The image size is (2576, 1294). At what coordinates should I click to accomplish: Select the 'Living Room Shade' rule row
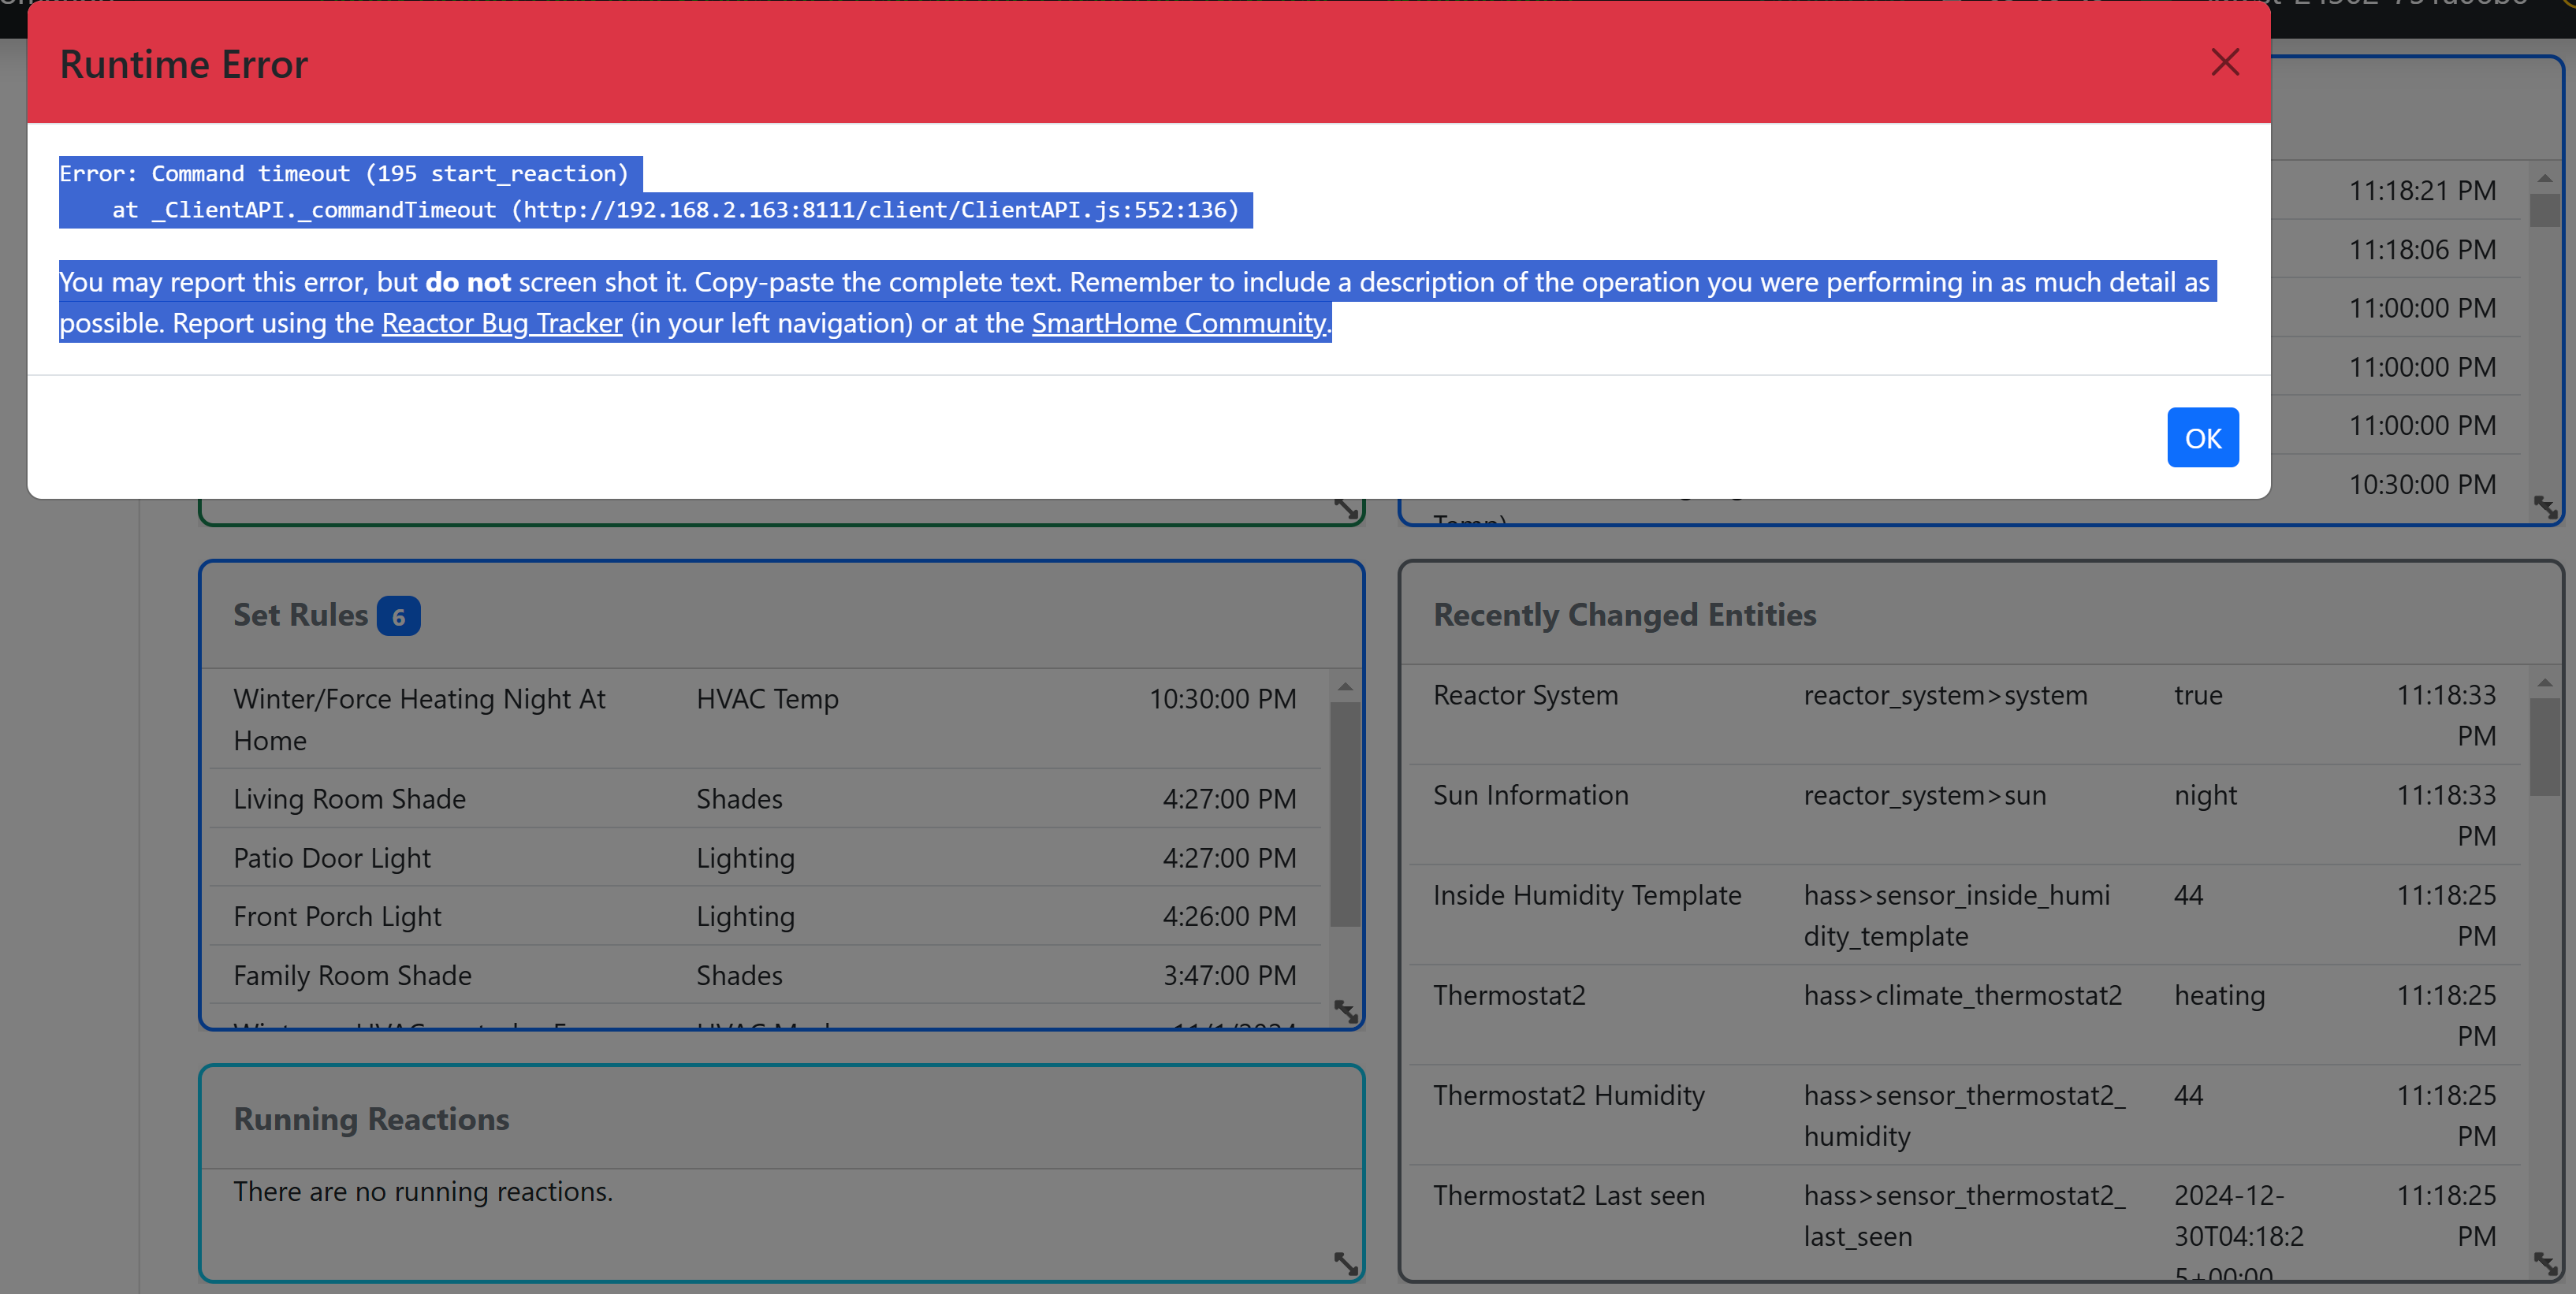coord(766,798)
